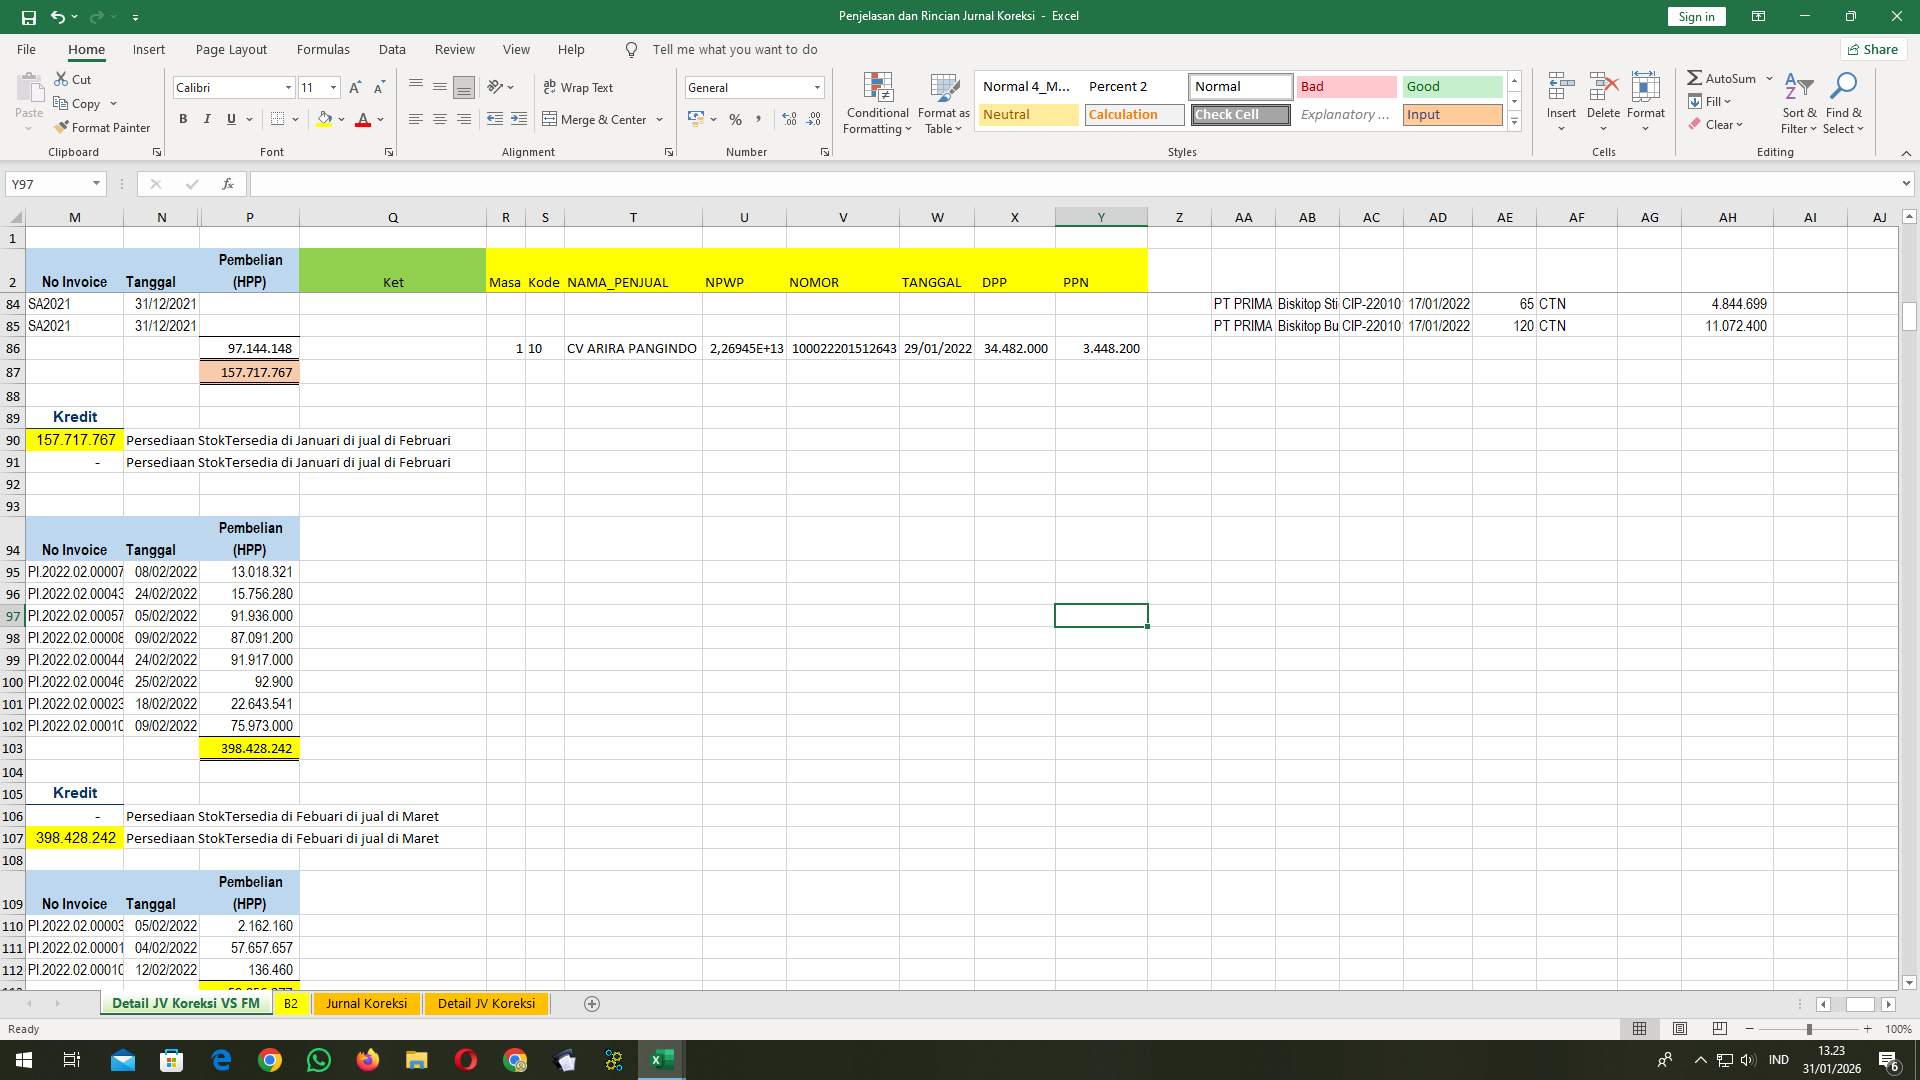The image size is (1920, 1080).
Task: Toggle Underline on the selected cell
Action: tap(230, 119)
